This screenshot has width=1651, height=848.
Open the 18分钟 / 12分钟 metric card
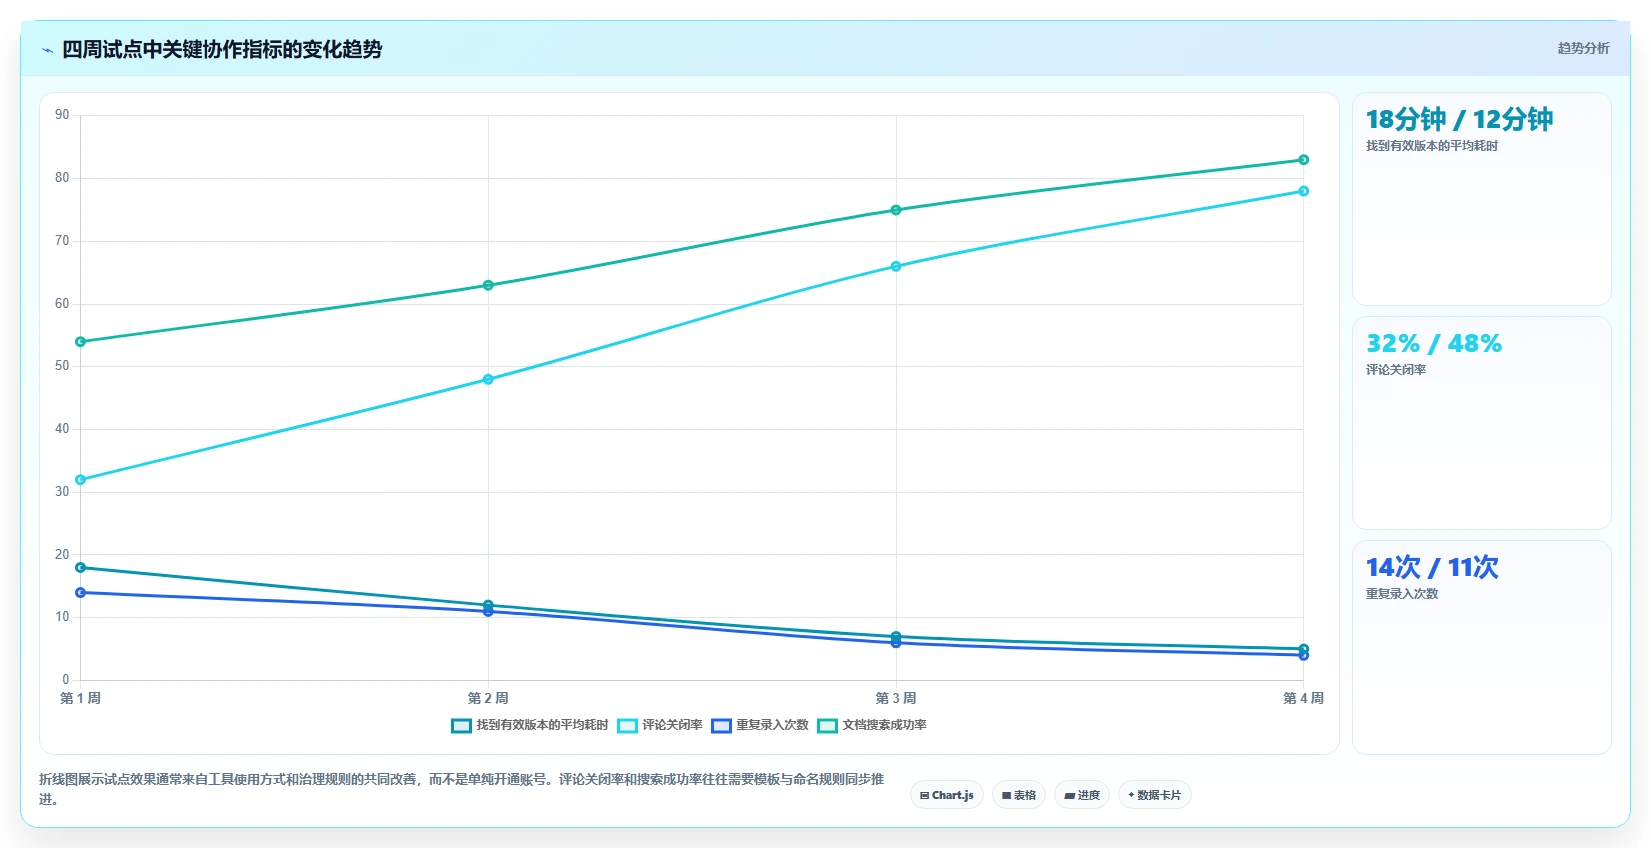pos(1481,199)
